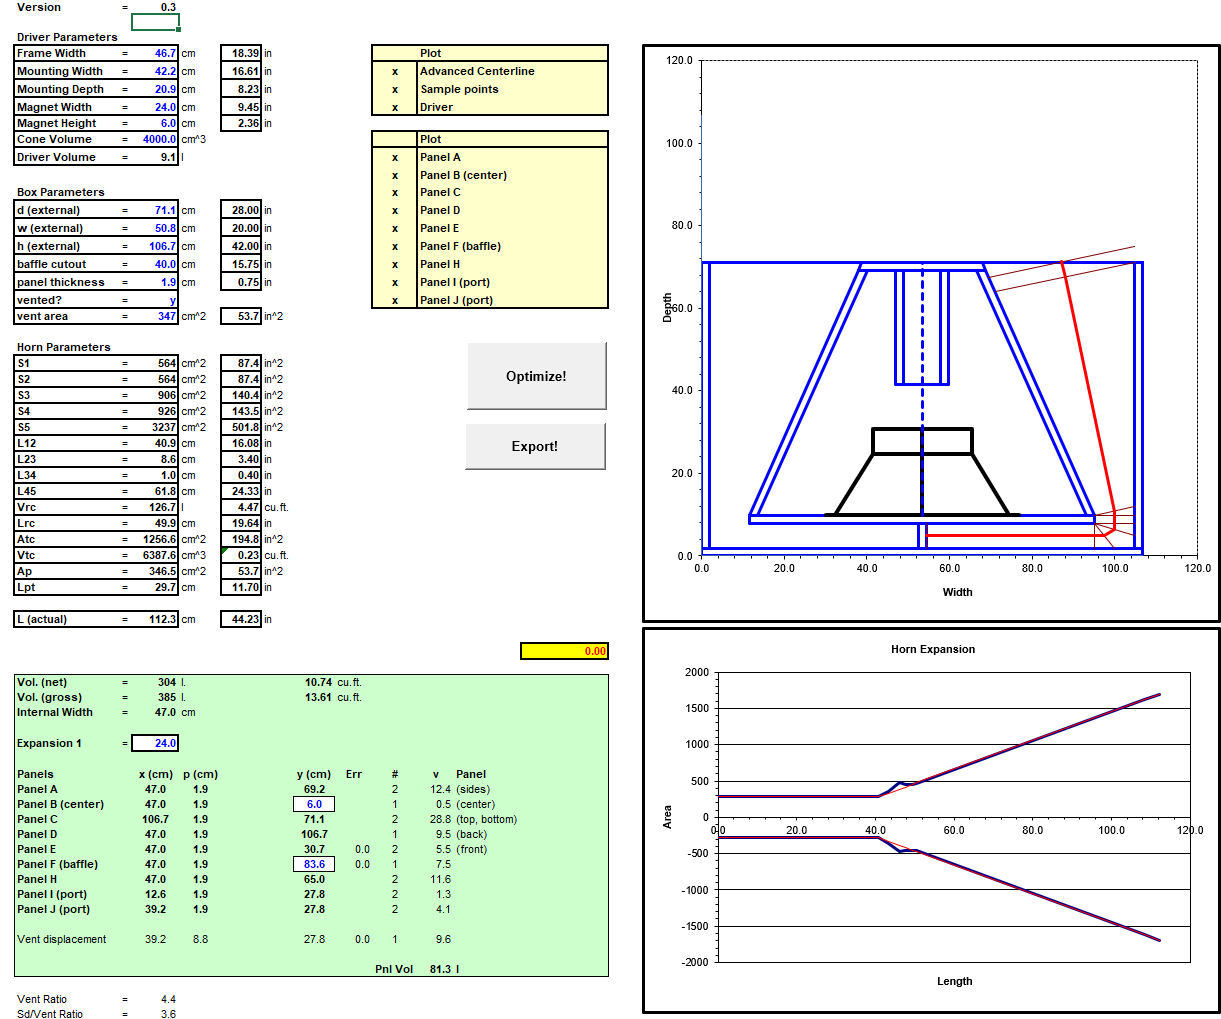Select the h (external) value 106.7
Viewport: 1221px width, 1019px height.
(x=156, y=246)
